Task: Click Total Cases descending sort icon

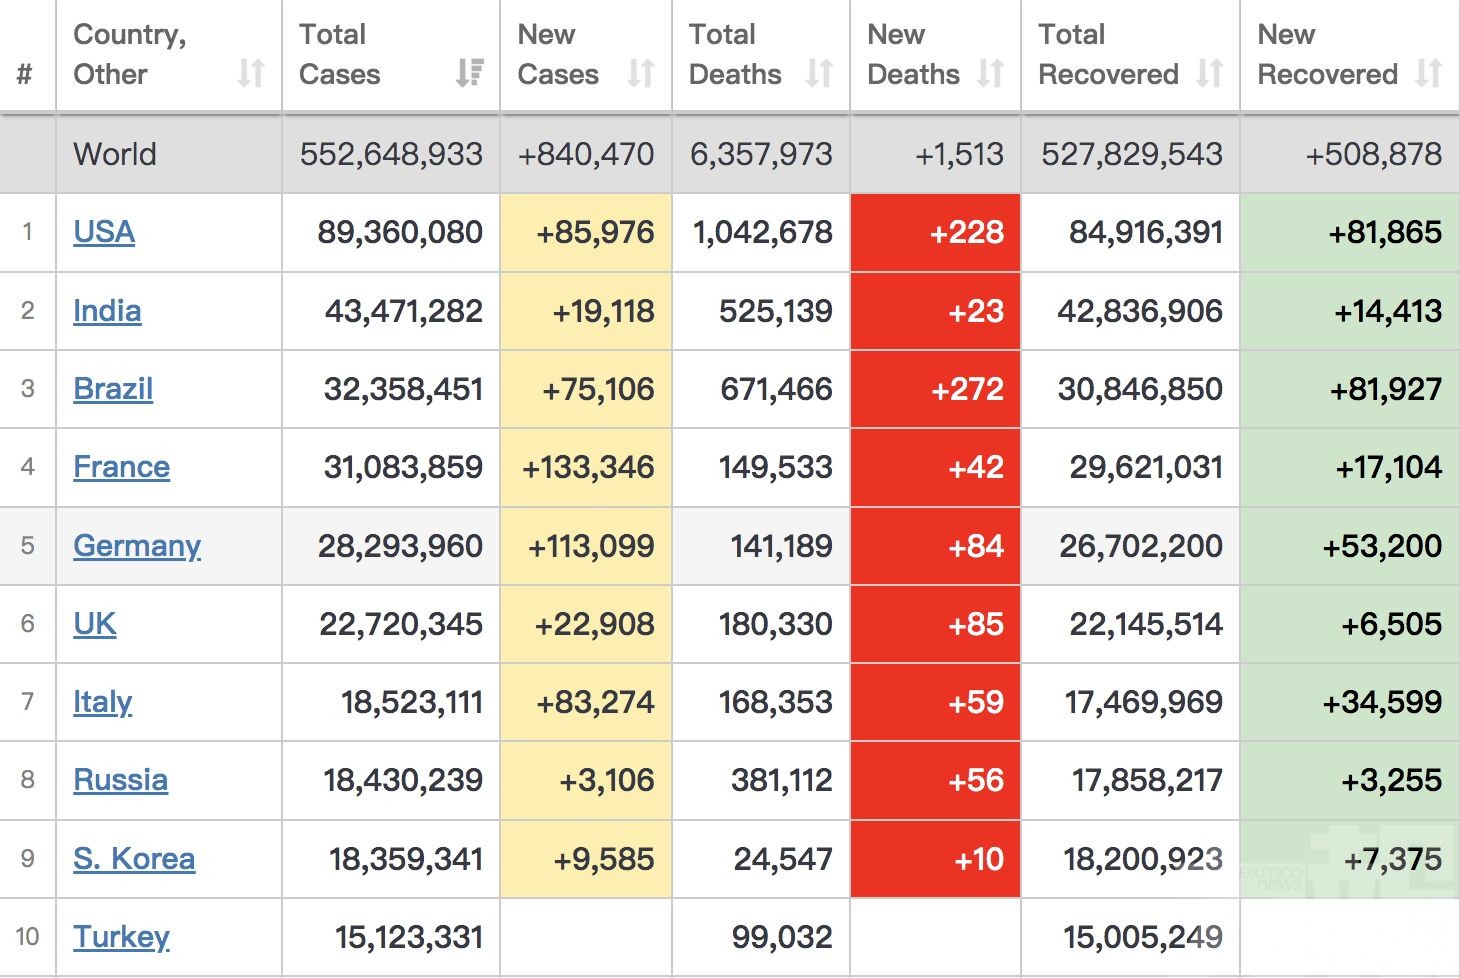Action: [469, 73]
